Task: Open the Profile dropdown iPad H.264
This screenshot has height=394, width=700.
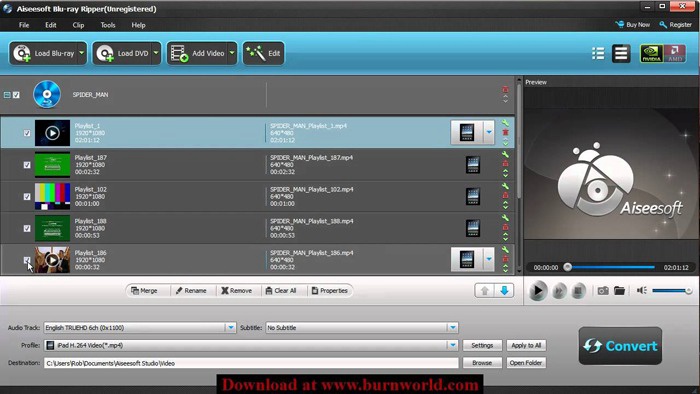Action: pyautogui.click(x=453, y=345)
